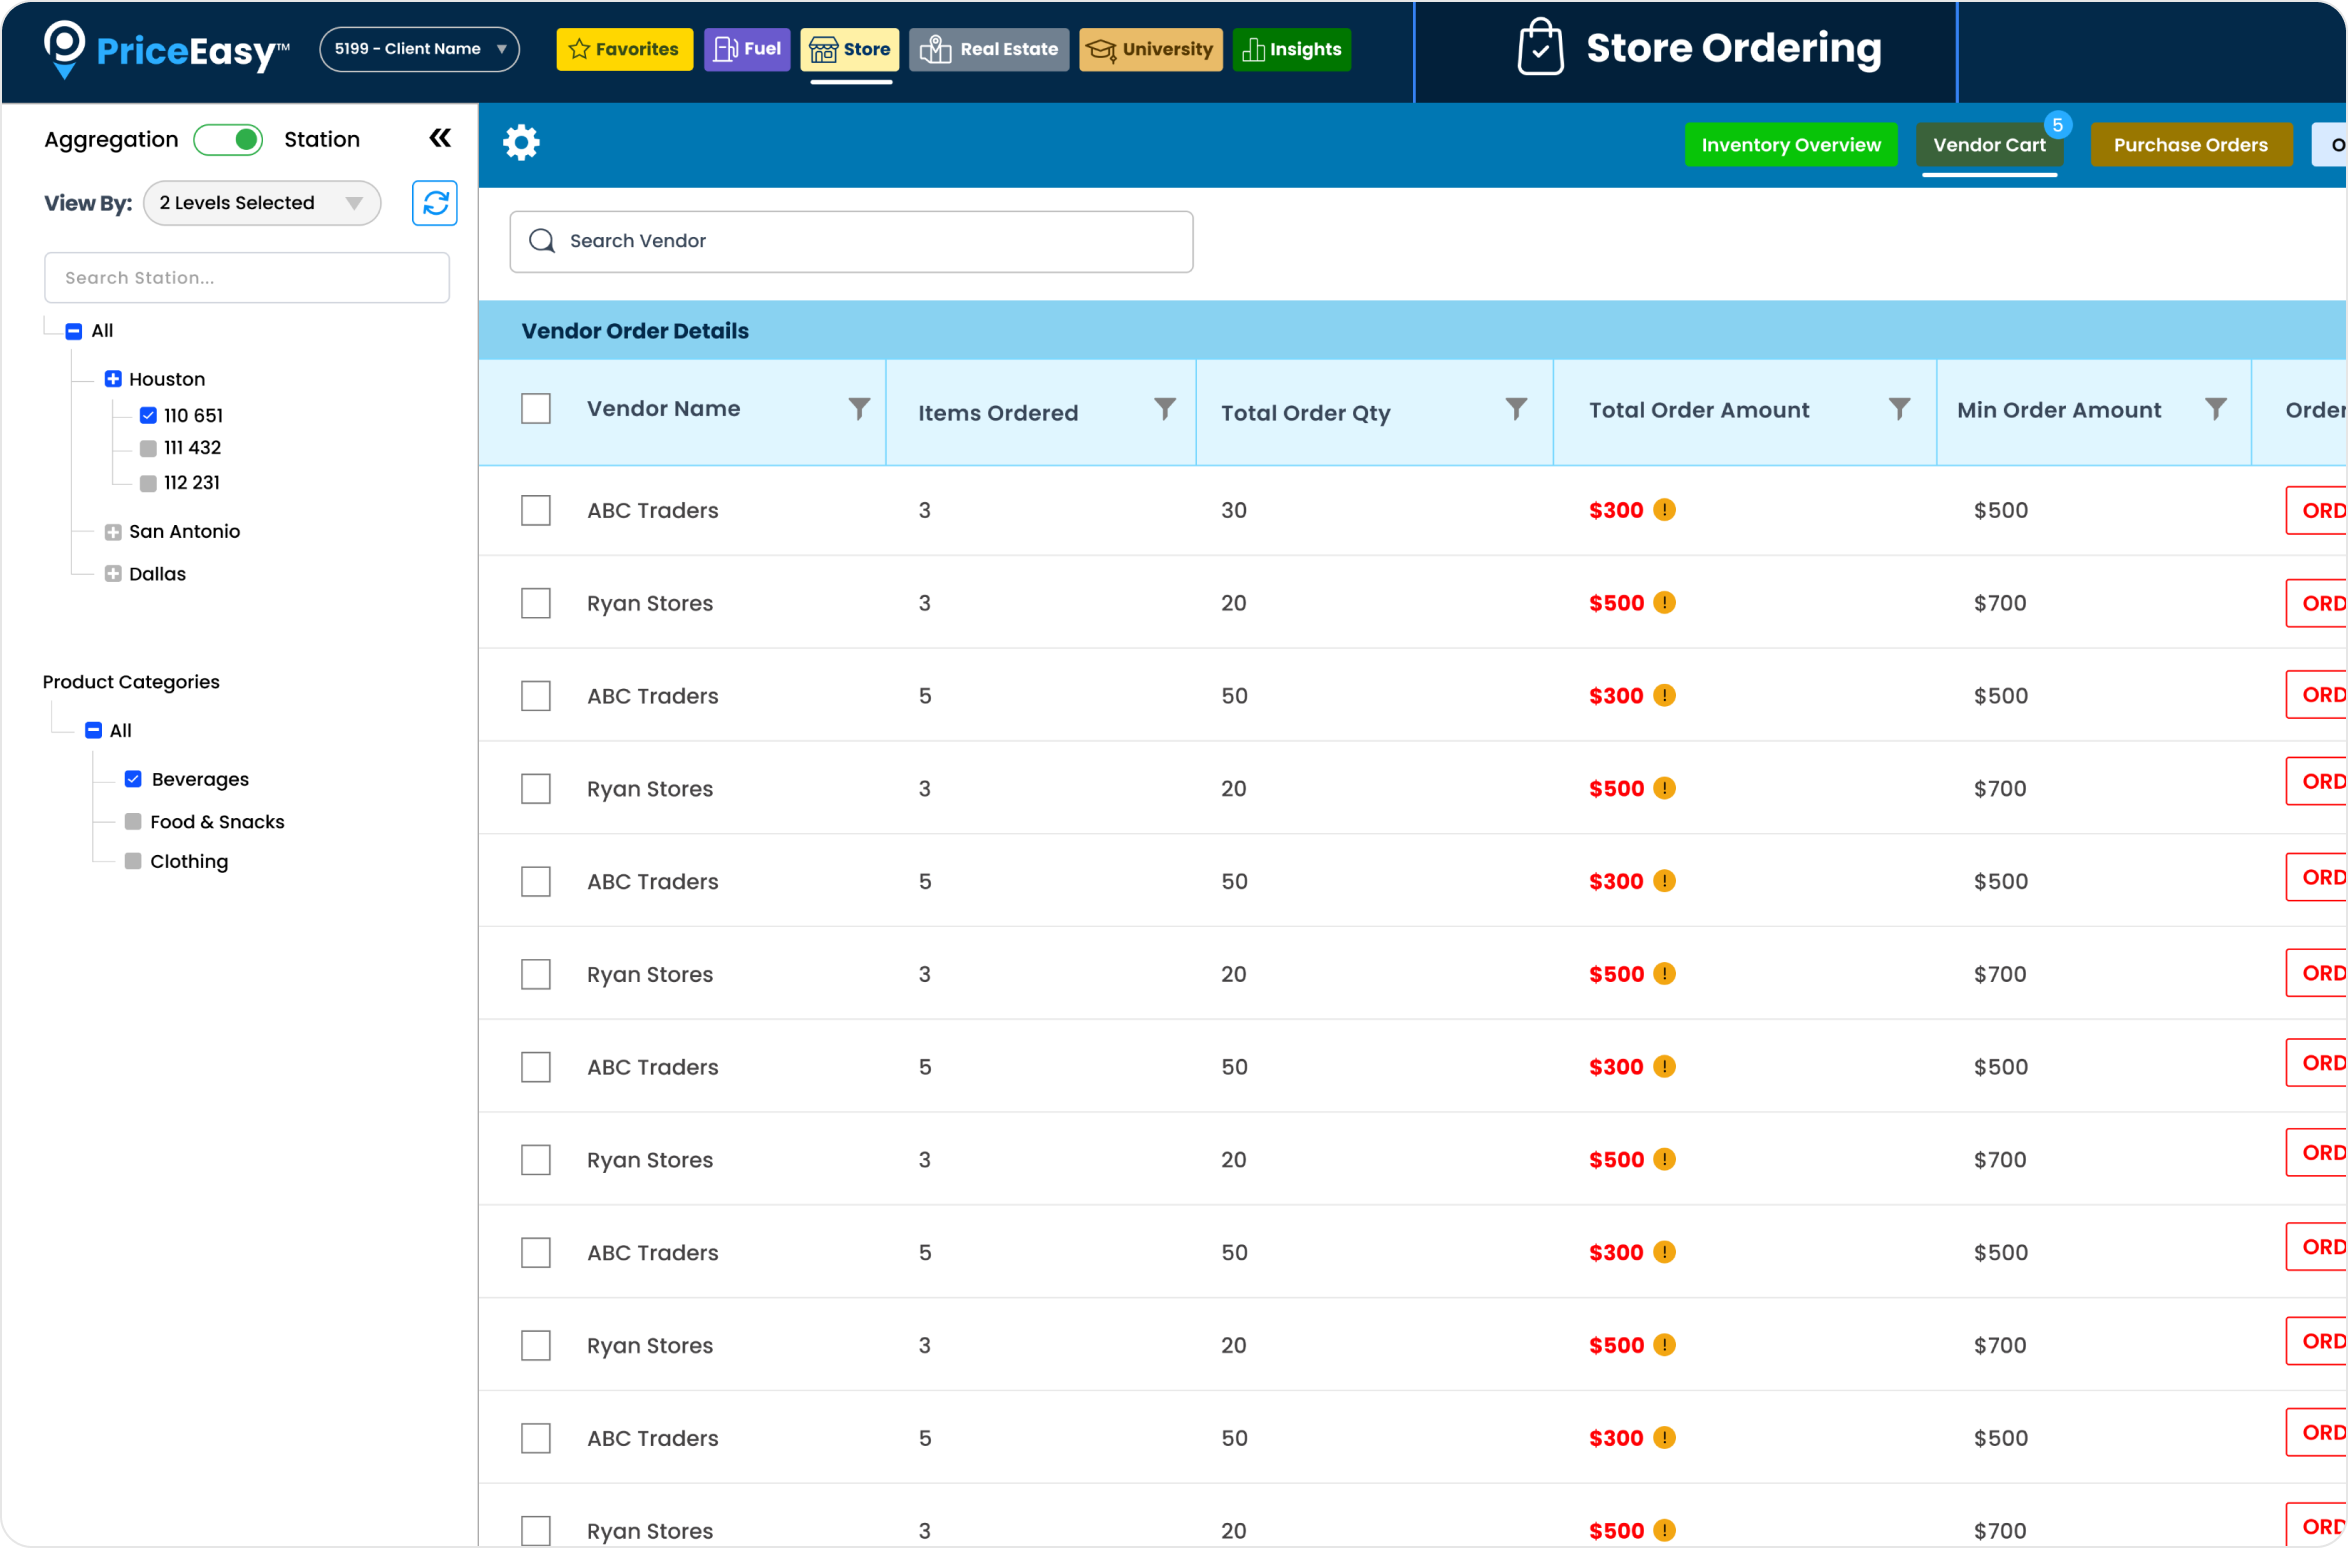Open the settings gear icon
This screenshot has width=2348, height=1548.
point(521,143)
